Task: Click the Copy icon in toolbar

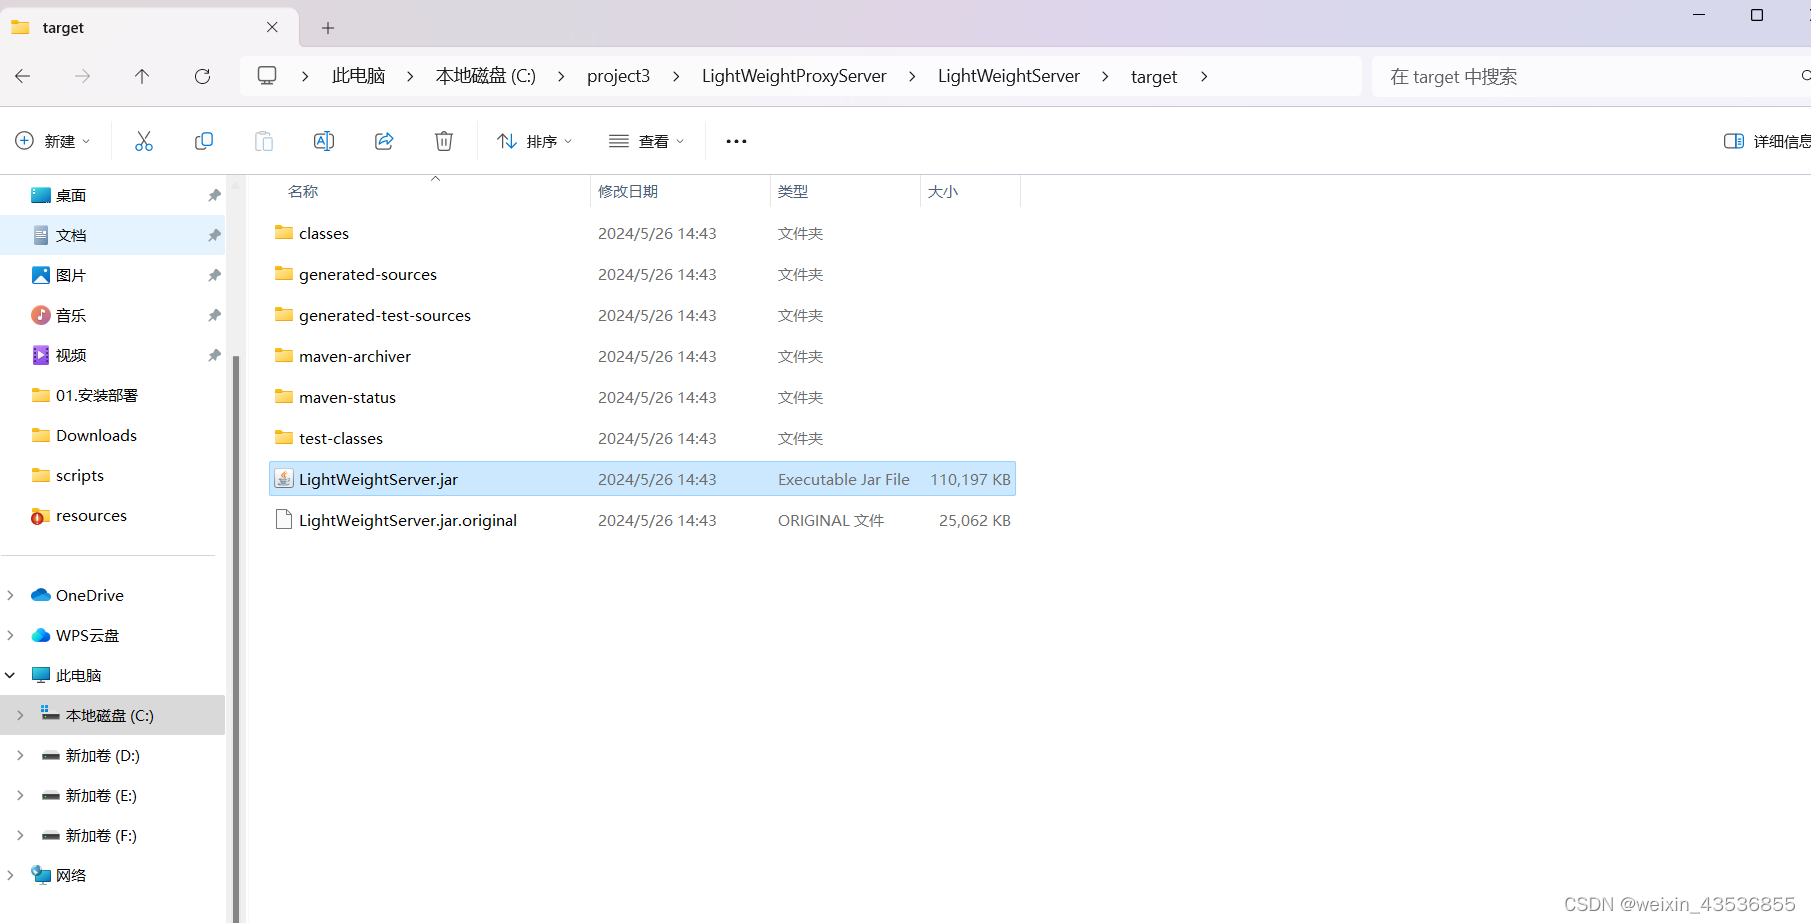Action: (x=204, y=141)
